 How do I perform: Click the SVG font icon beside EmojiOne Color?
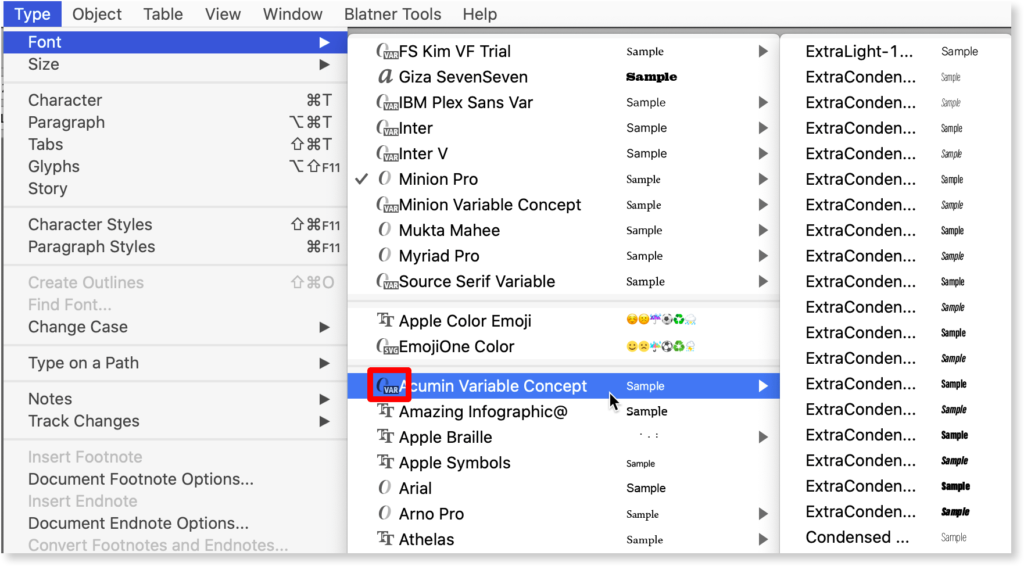(x=386, y=347)
